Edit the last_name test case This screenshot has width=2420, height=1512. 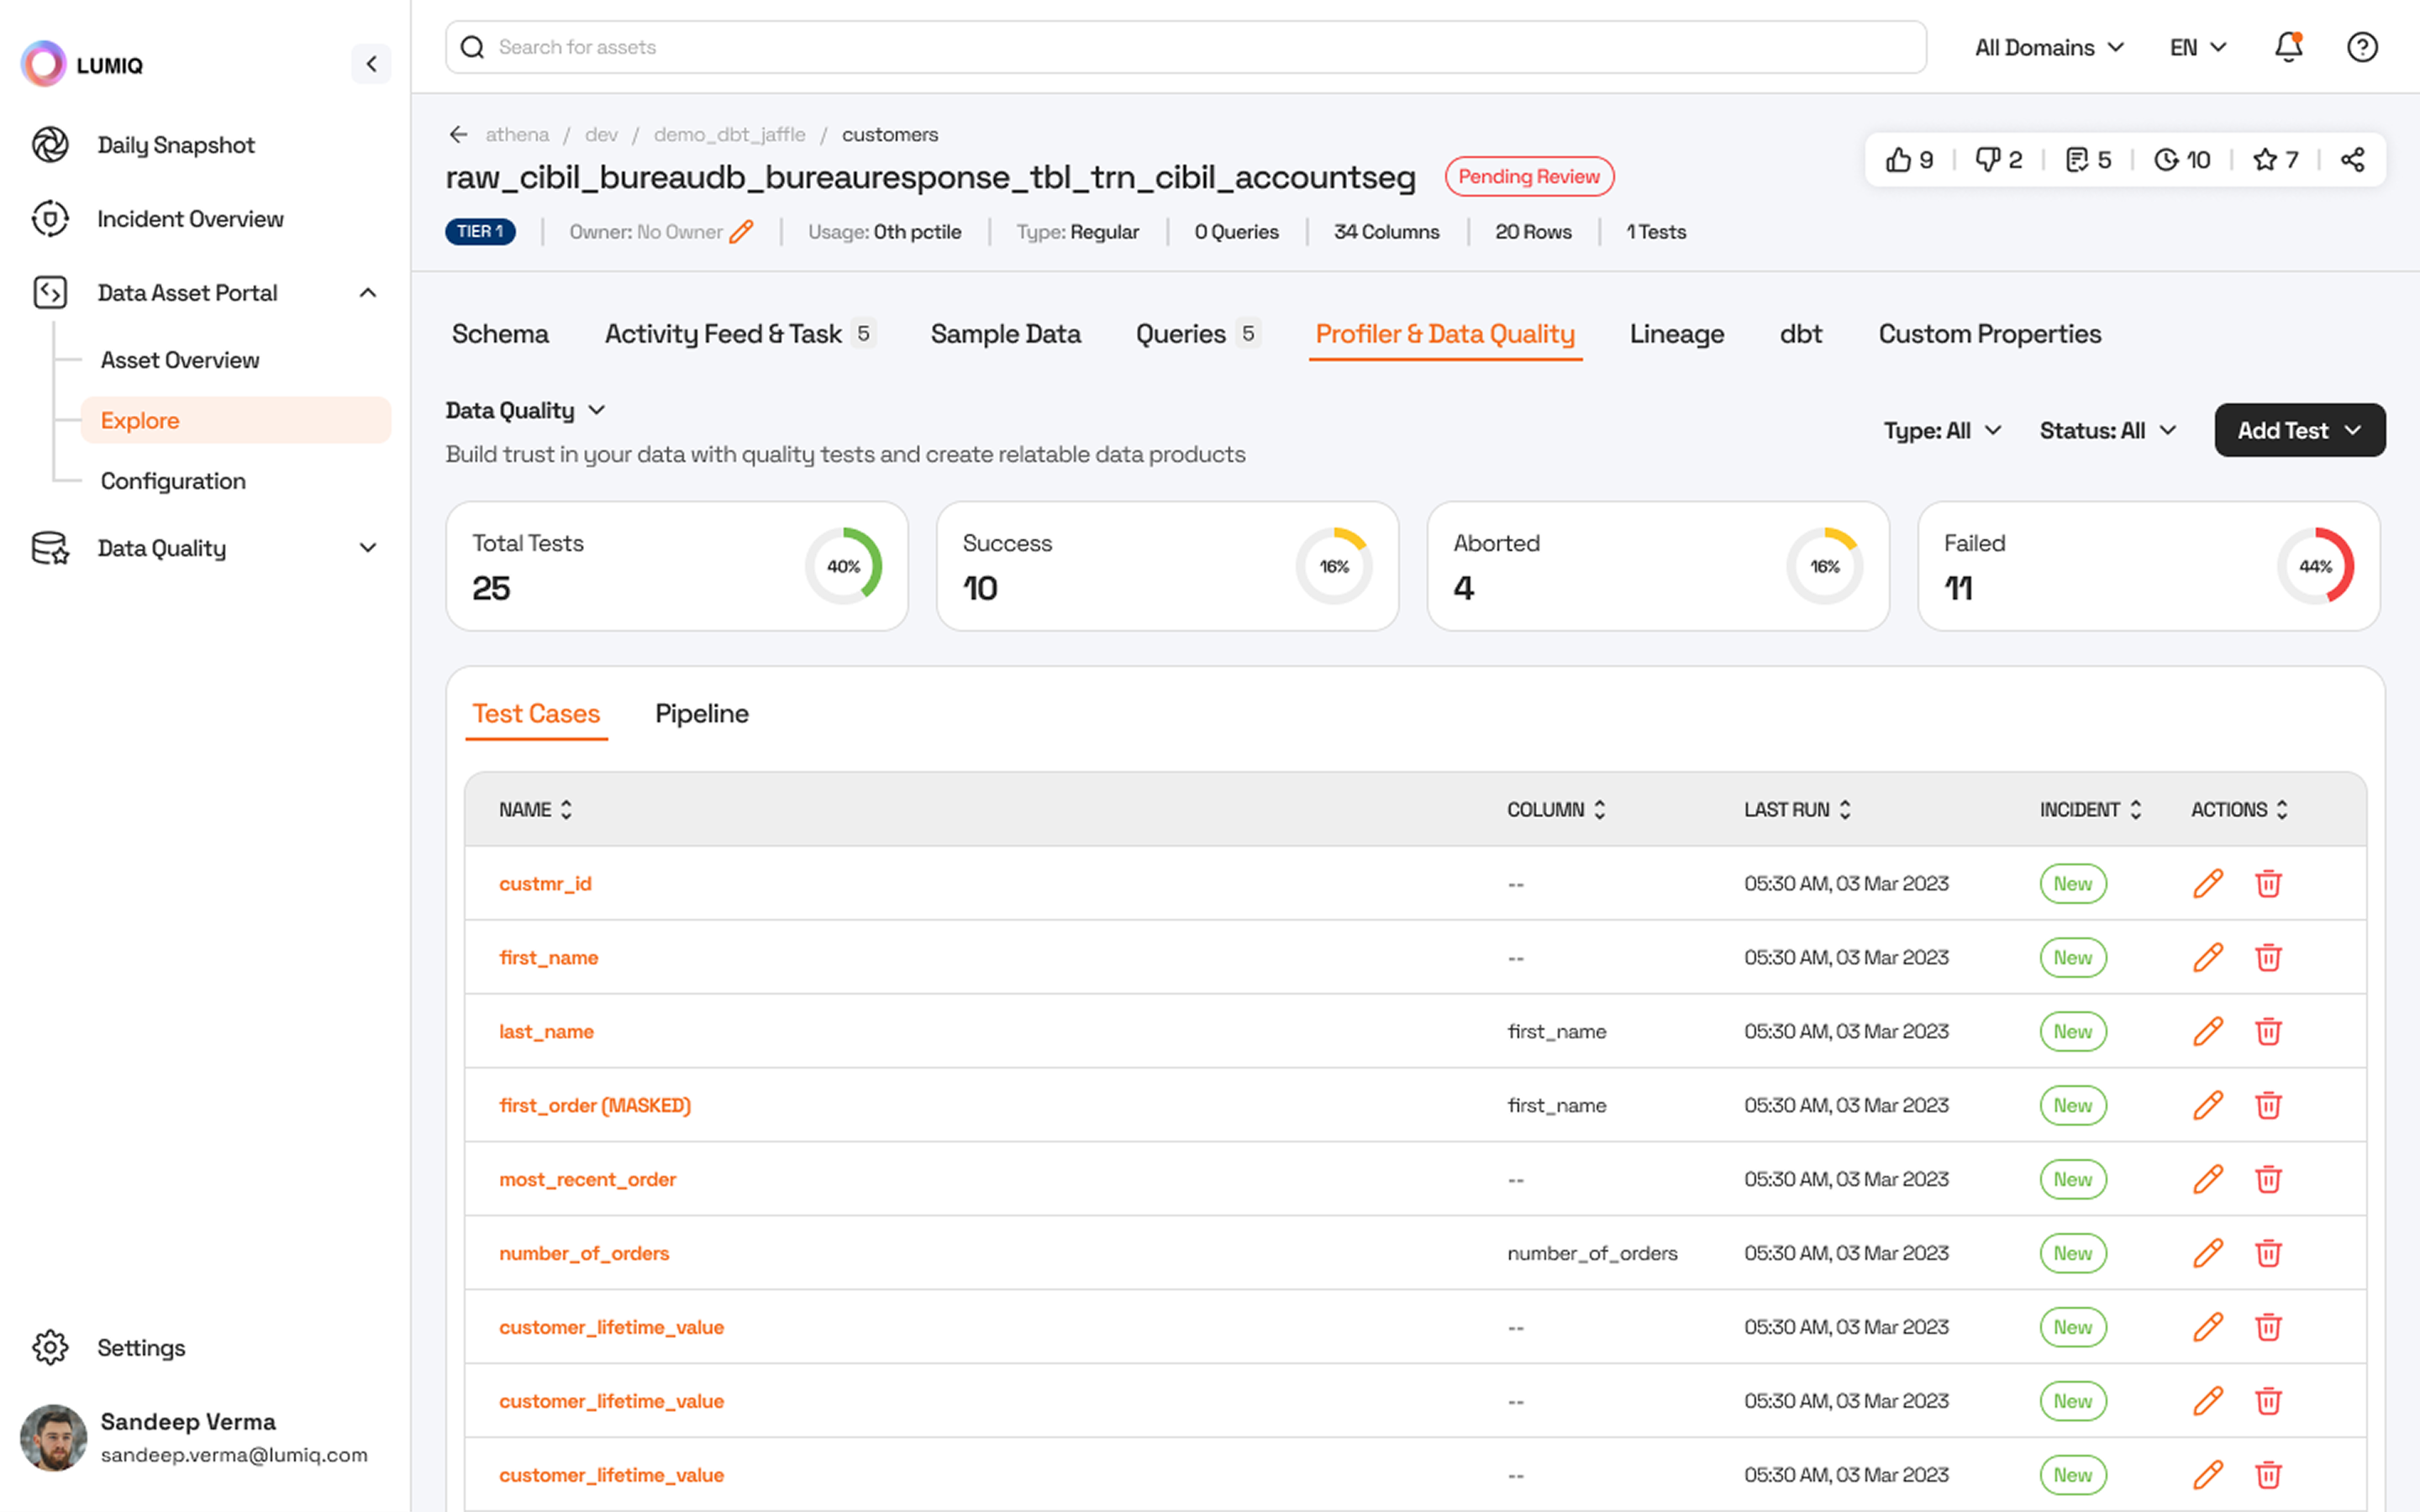(x=2207, y=1032)
